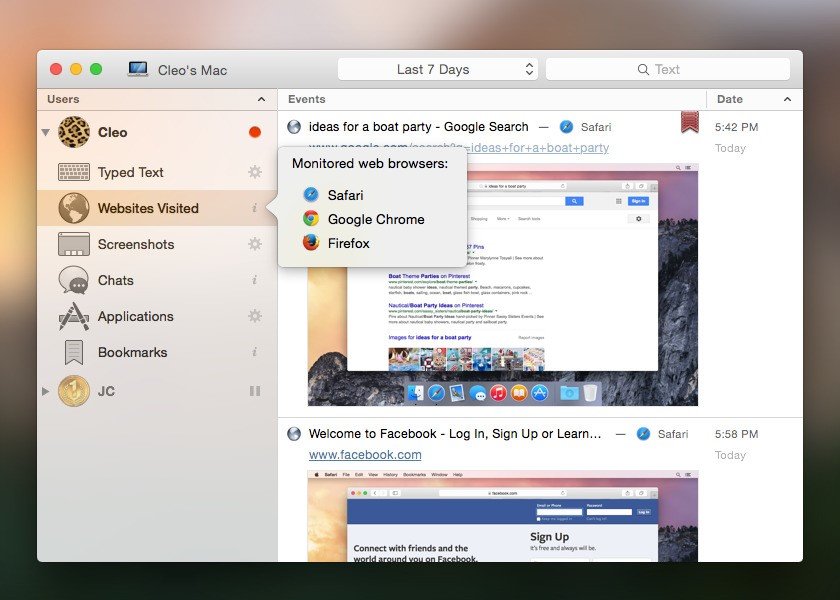Viewport: 840px width, 600px height.
Task: Click the Chrome logo icon in popover
Action: point(311,219)
